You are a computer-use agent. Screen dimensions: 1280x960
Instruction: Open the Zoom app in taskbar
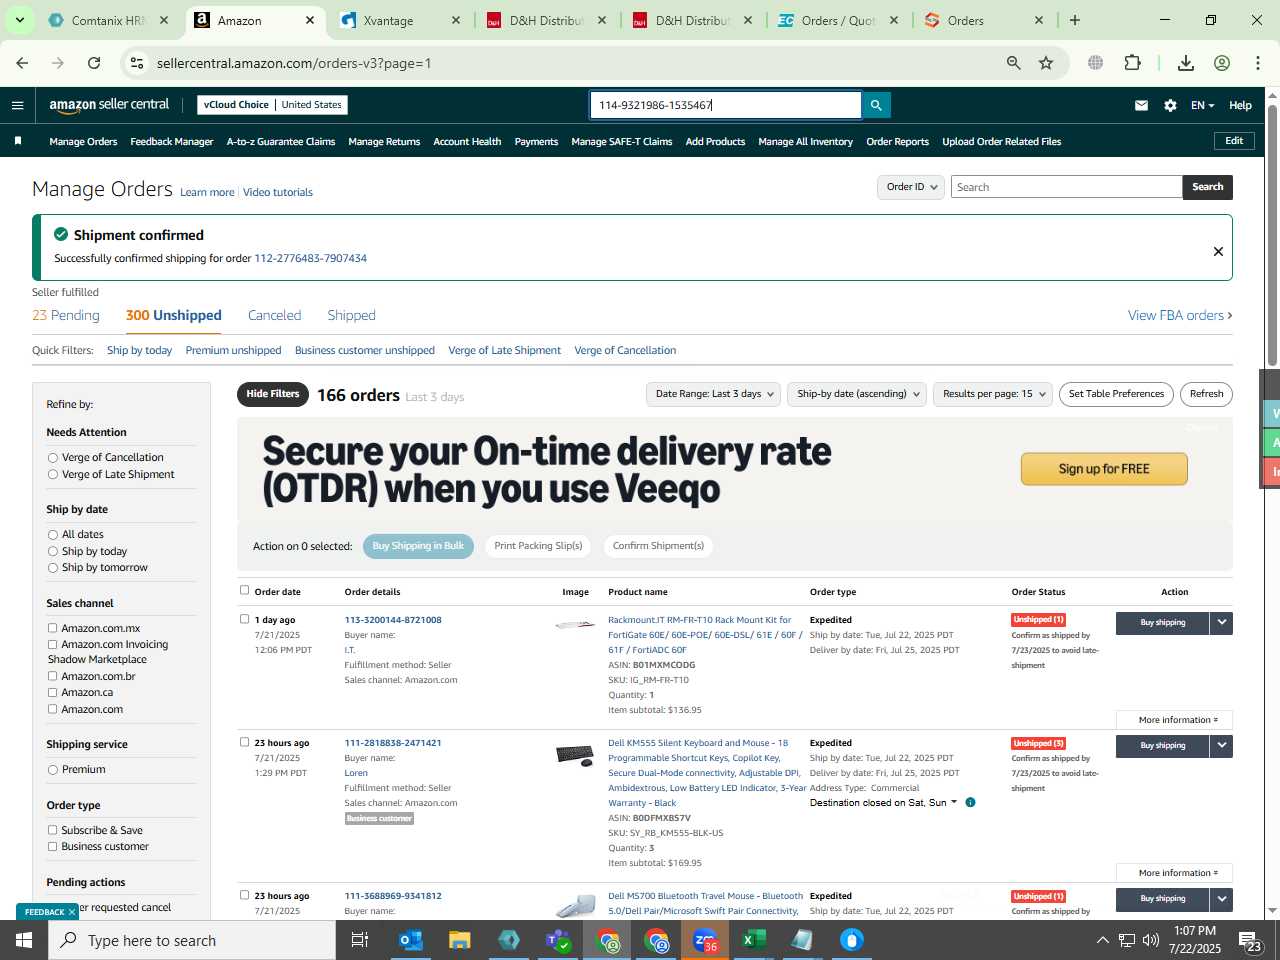point(705,940)
